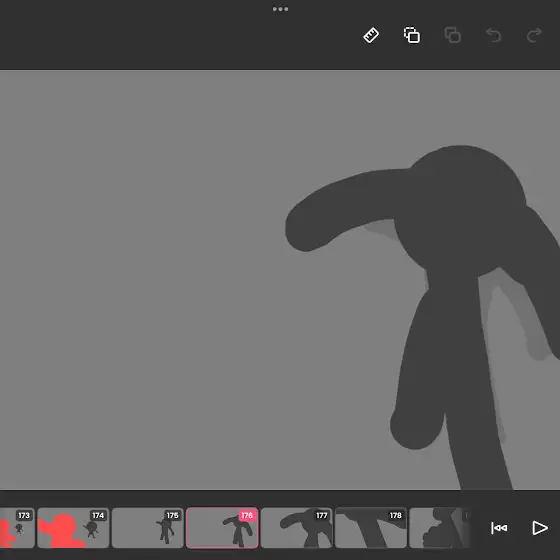Tap the highlighted frame 176 thumbnail
The height and width of the screenshot is (560, 560).
[222, 528]
